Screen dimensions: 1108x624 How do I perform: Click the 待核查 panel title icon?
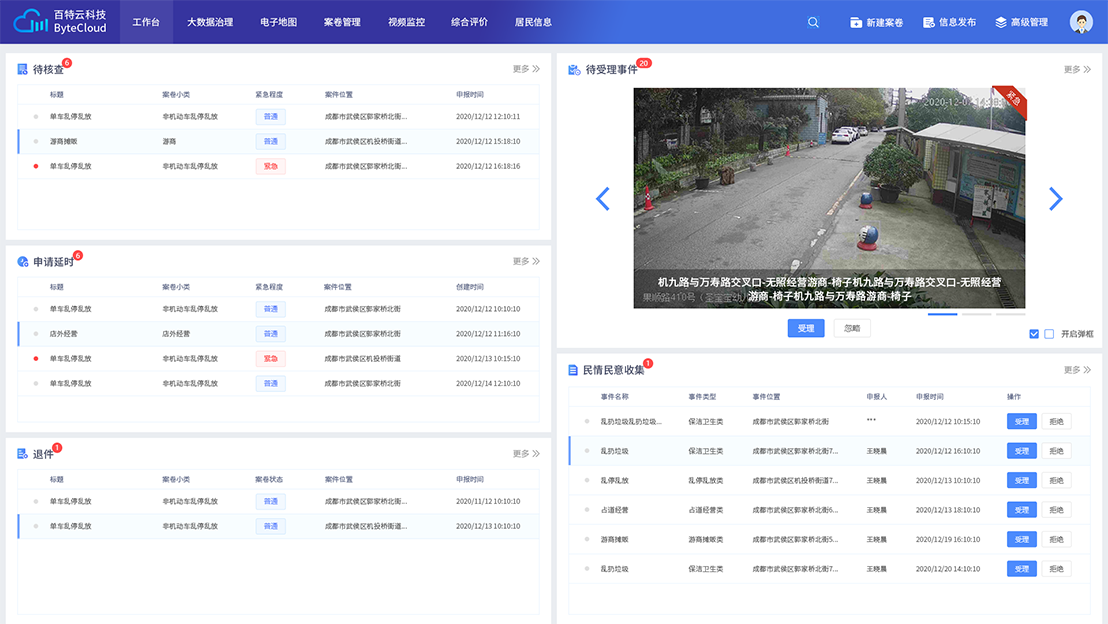(22, 69)
